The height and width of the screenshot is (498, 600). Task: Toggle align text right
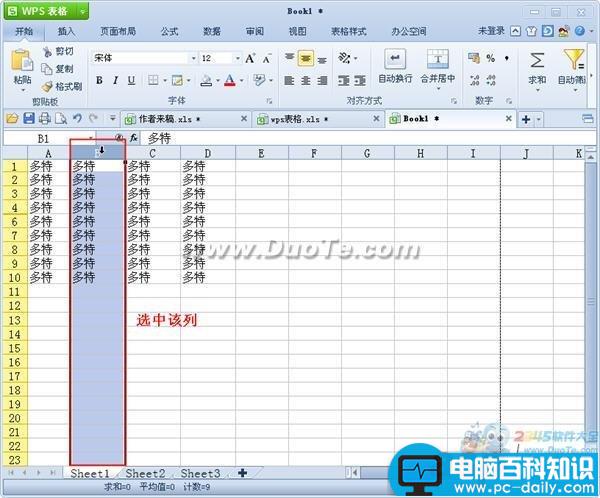click(x=322, y=80)
